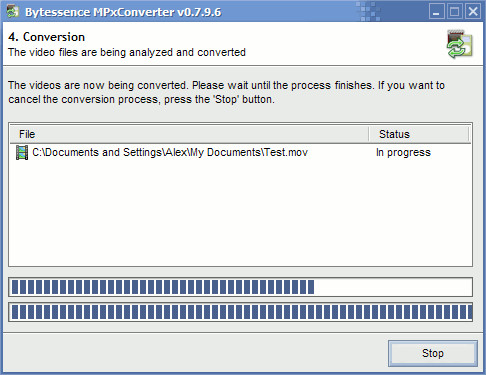486x375 pixels.
Task: Stop the conversion process
Action: (x=433, y=353)
